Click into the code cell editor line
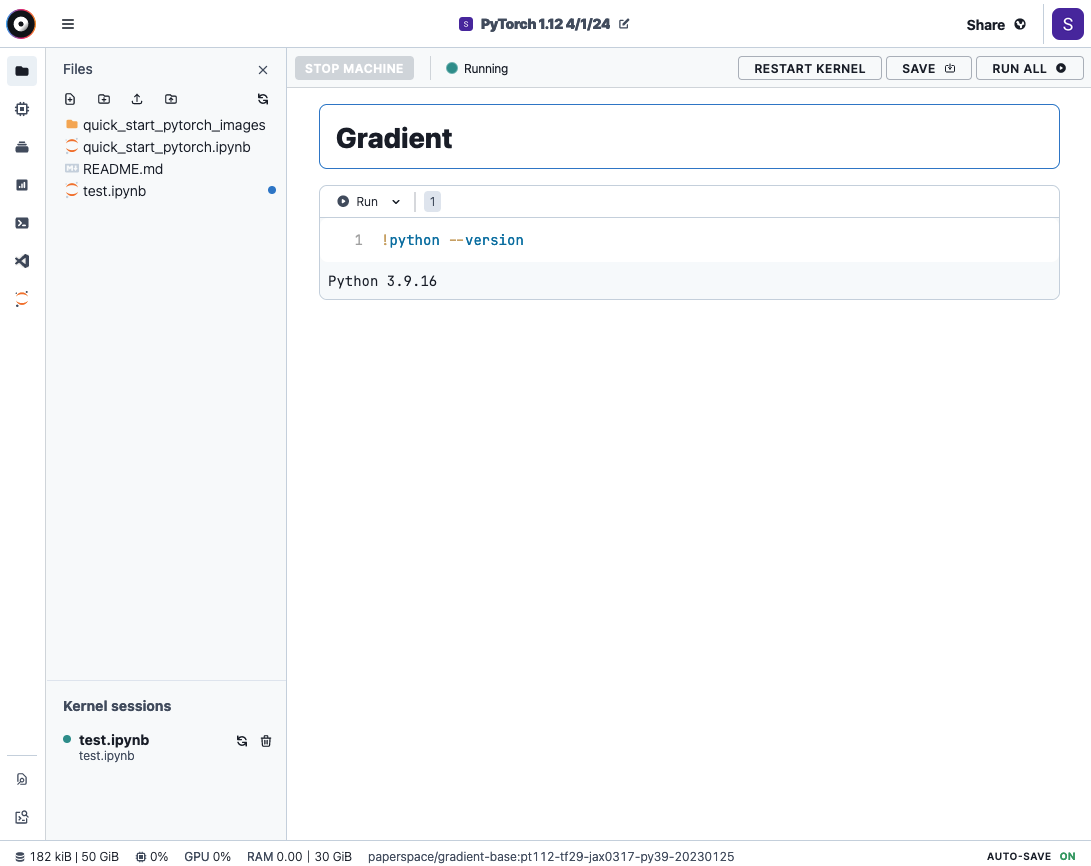 (x=700, y=240)
